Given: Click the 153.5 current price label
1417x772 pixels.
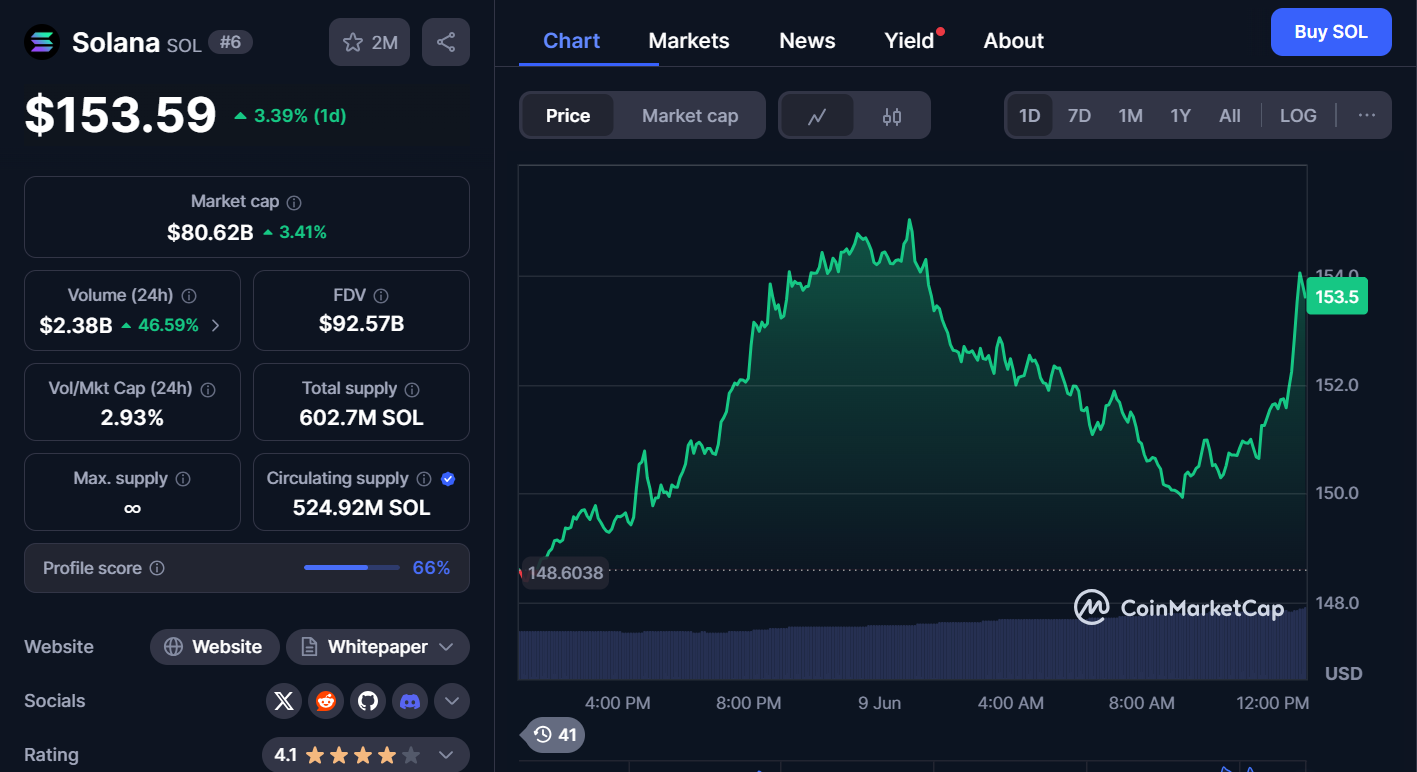Looking at the screenshot, I should (1337, 296).
